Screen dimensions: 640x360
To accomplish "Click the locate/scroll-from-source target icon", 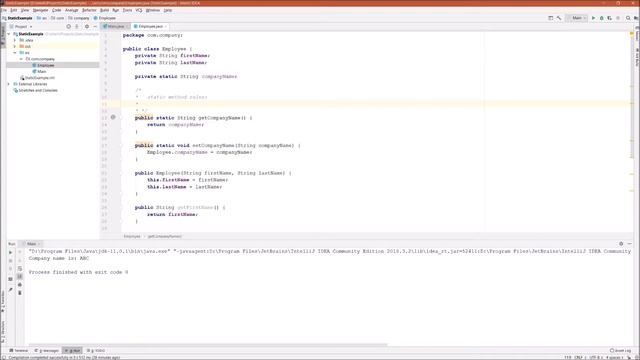I will (69, 27).
